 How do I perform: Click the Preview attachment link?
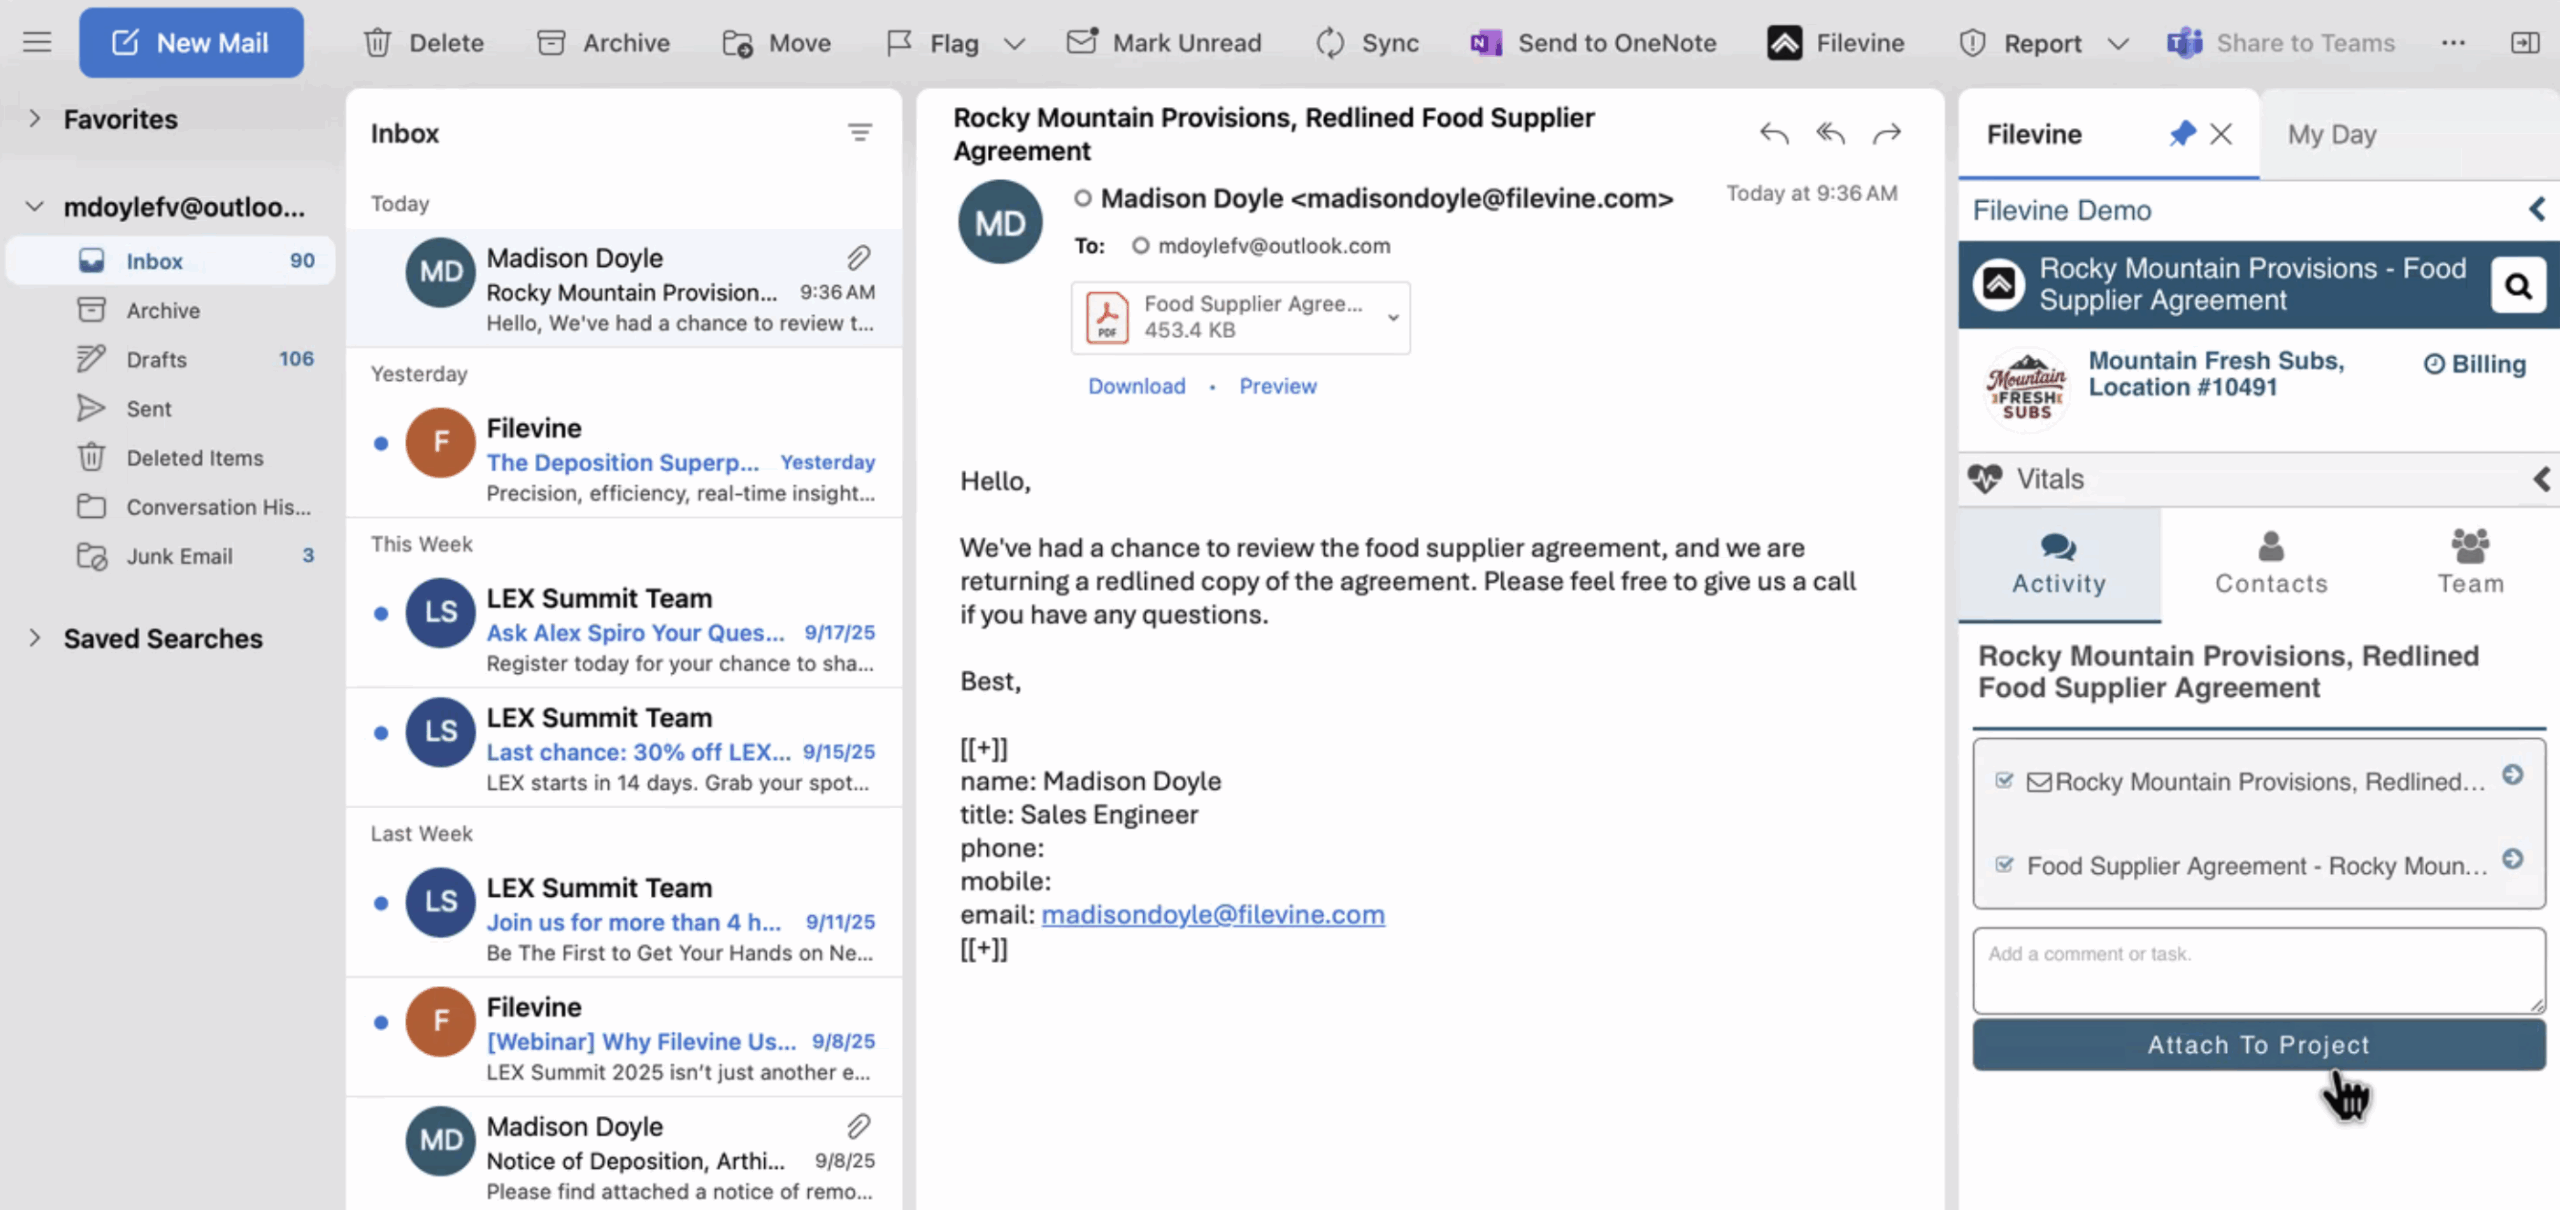pos(1277,386)
